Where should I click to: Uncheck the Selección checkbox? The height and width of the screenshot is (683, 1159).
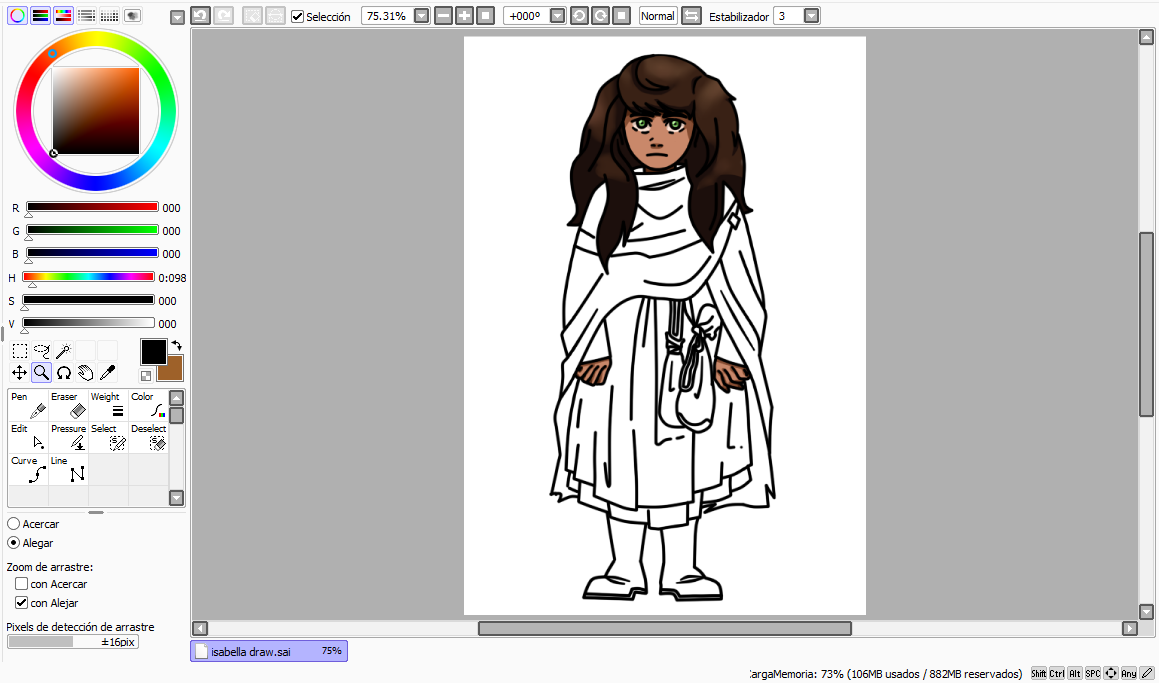[x=298, y=17]
